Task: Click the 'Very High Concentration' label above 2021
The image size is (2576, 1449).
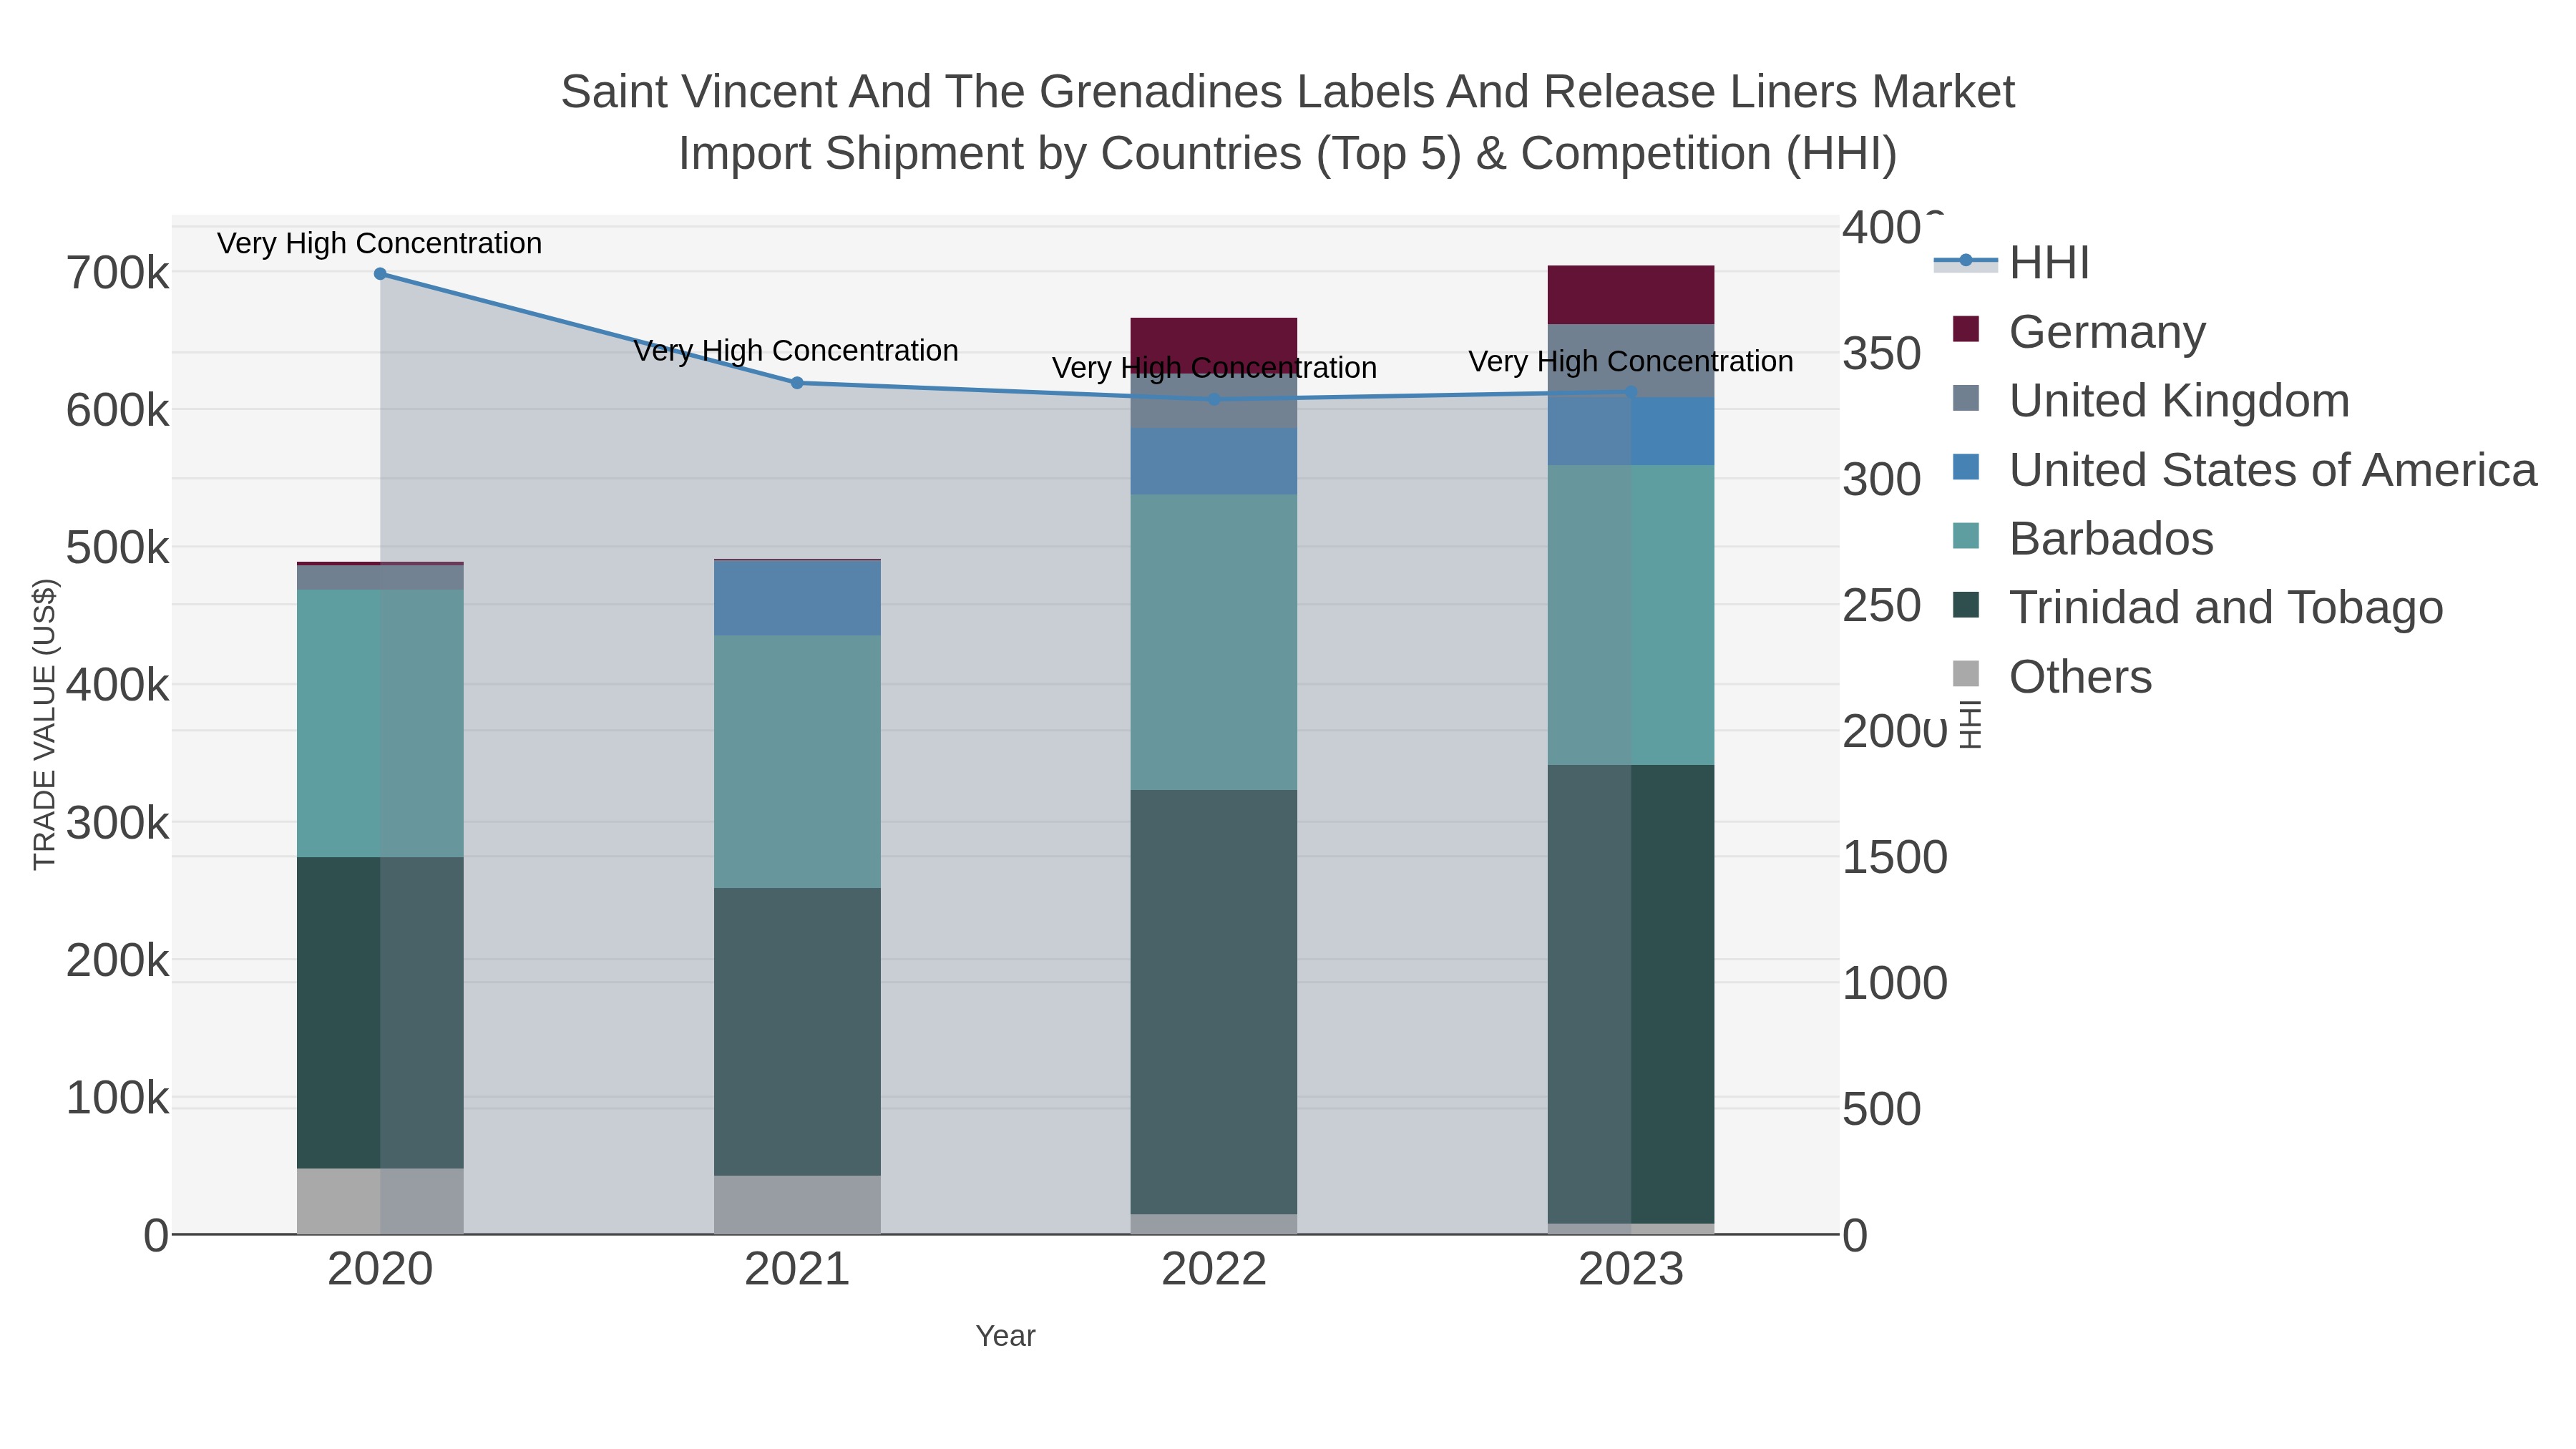Action: tap(796, 351)
